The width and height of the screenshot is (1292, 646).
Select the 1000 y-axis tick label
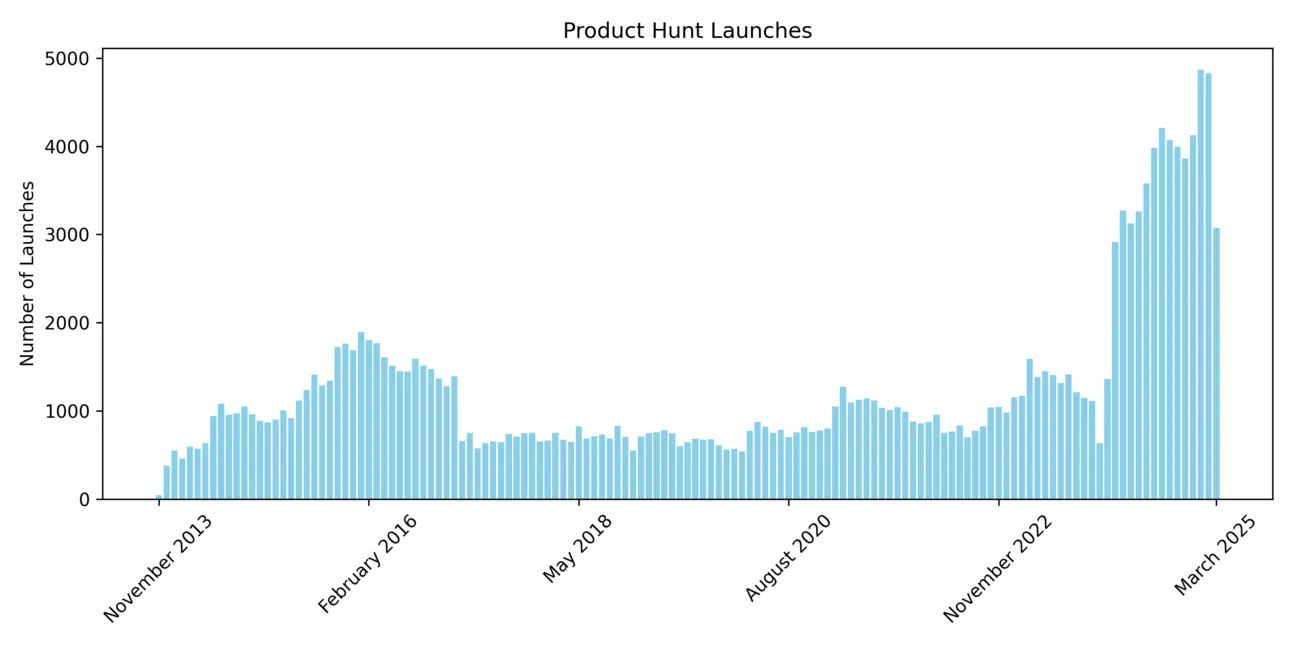(69, 411)
